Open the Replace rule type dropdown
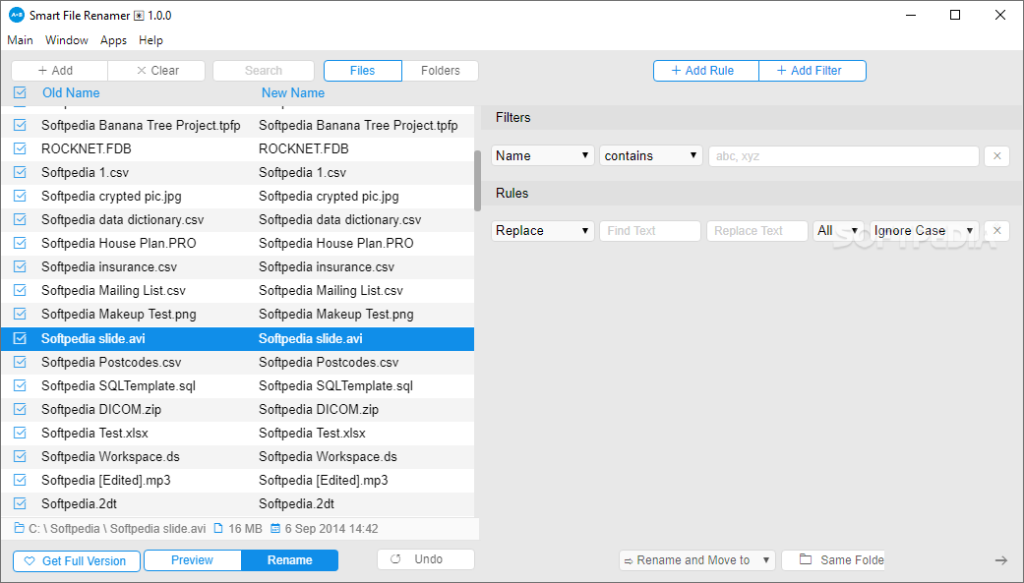The image size is (1024, 583). point(543,231)
